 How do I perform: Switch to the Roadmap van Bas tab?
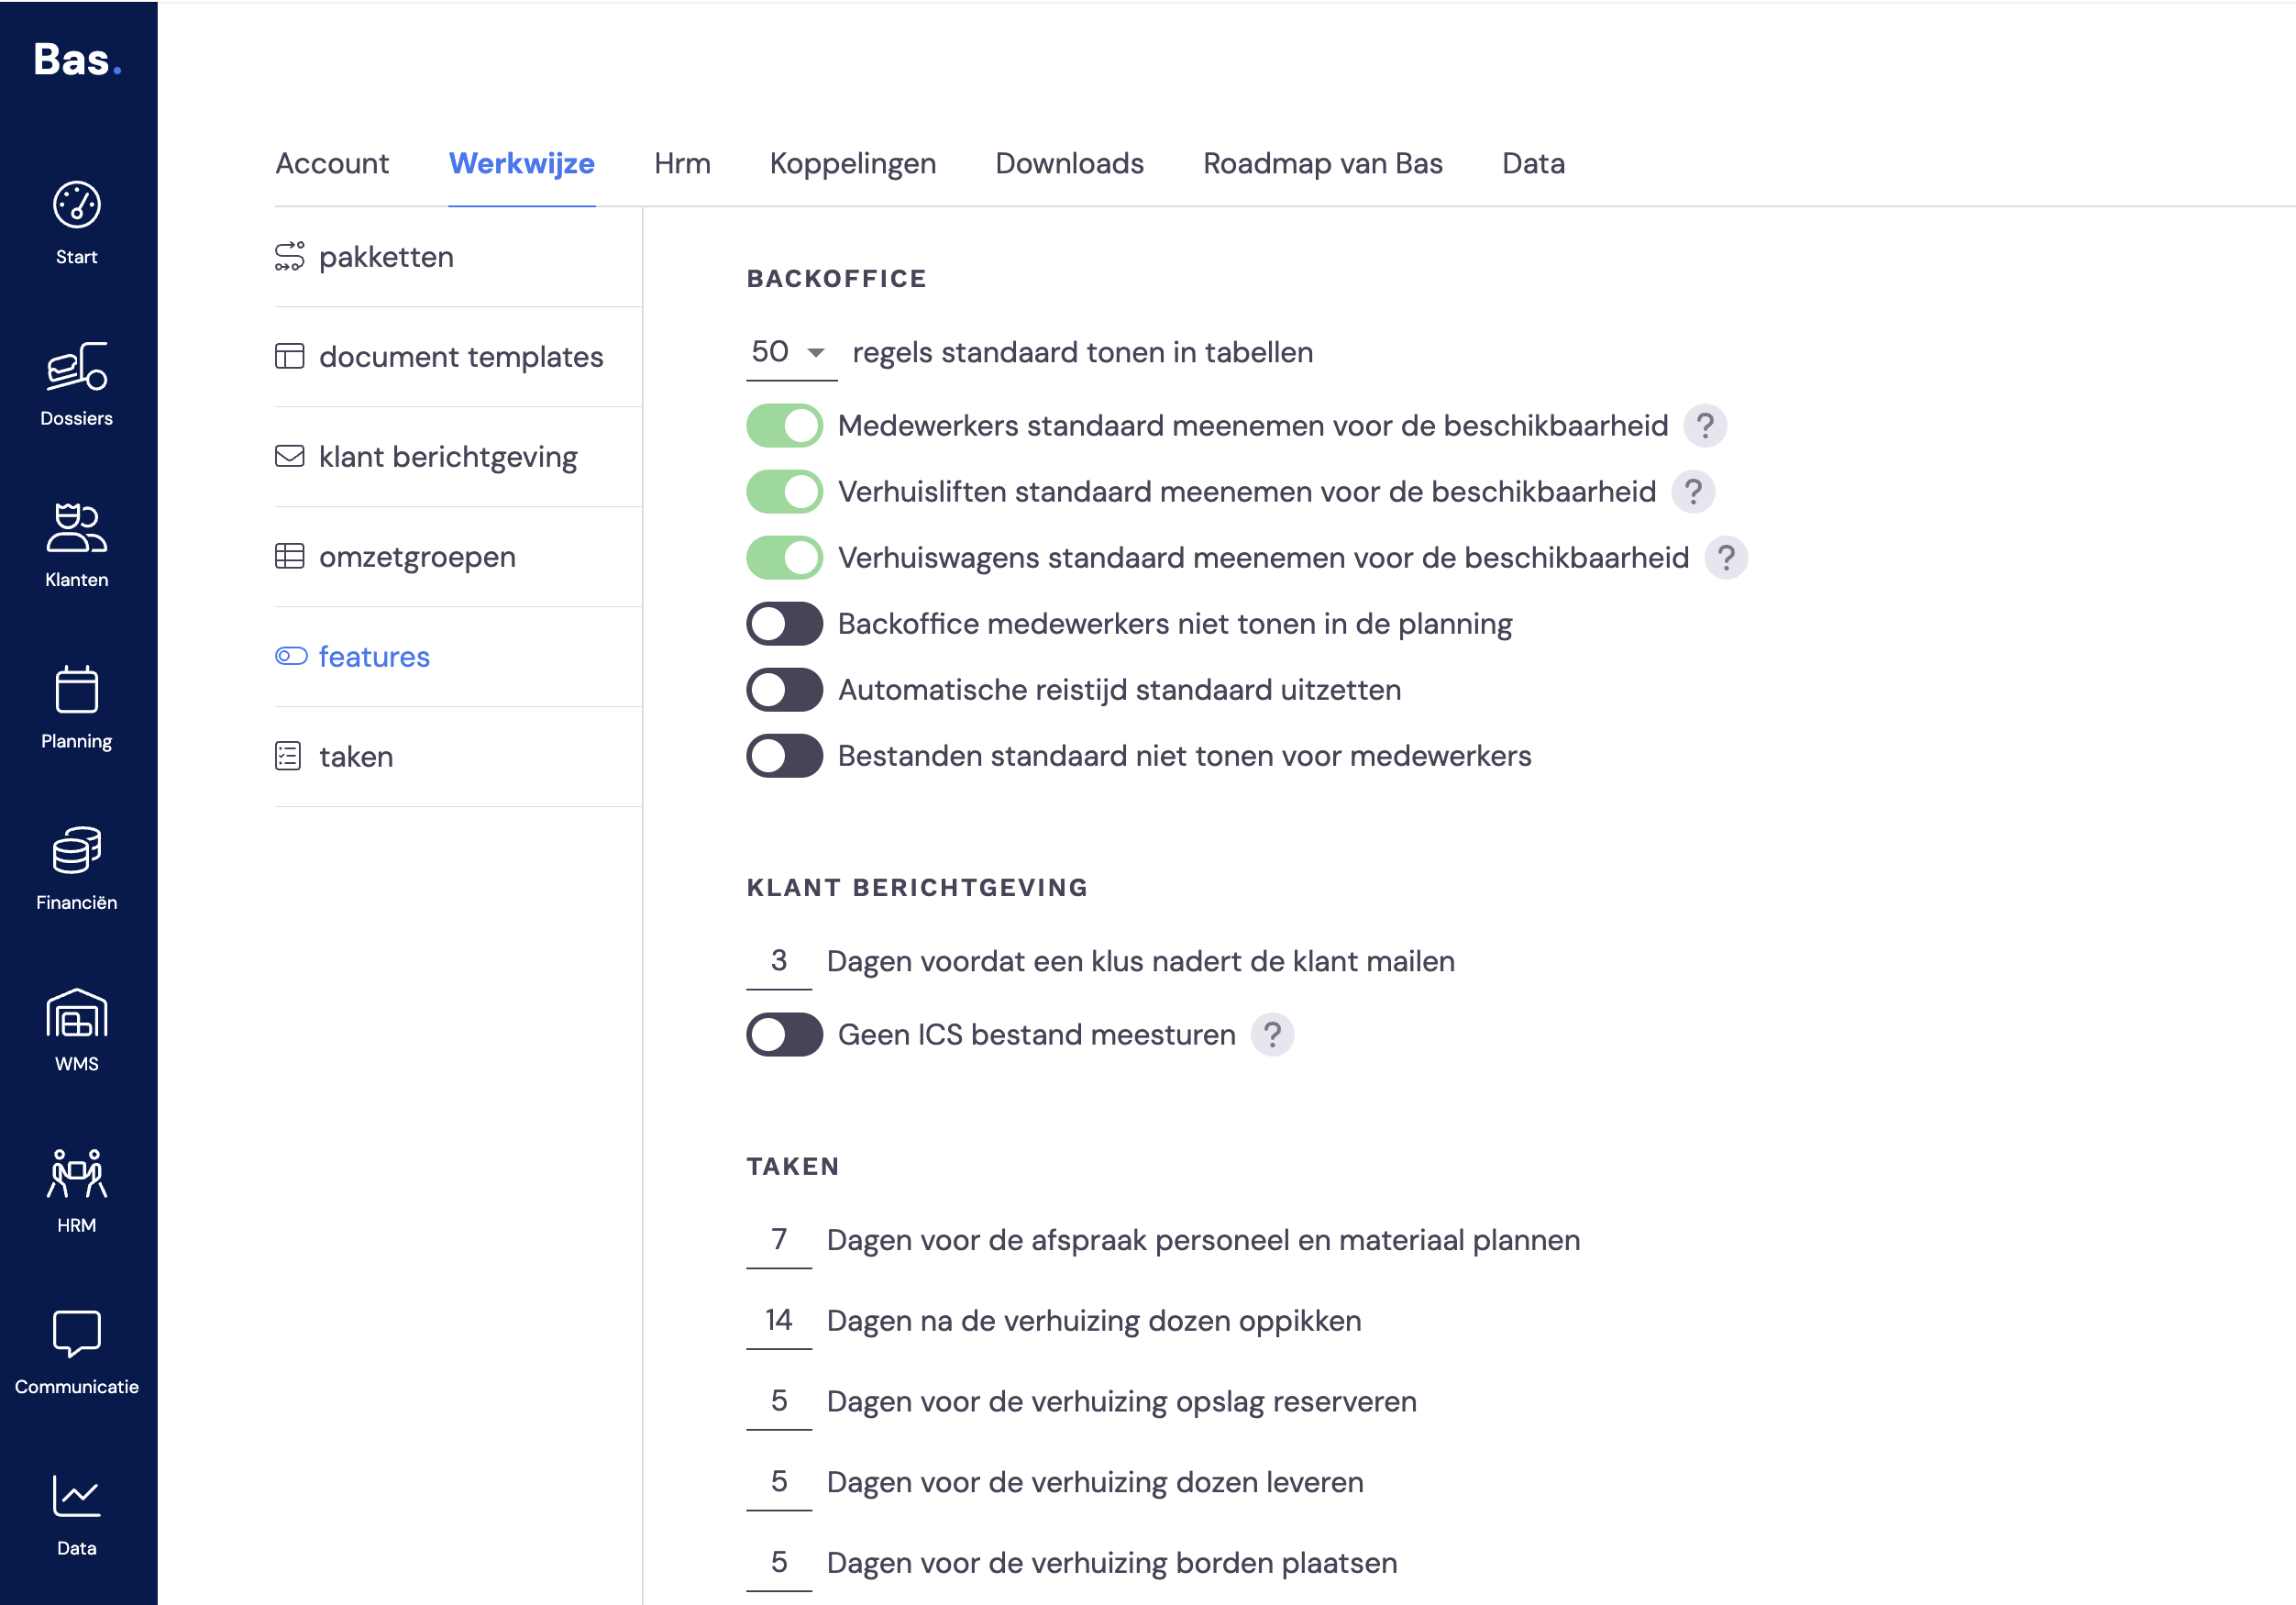pyautogui.click(x=1323, y=163)
